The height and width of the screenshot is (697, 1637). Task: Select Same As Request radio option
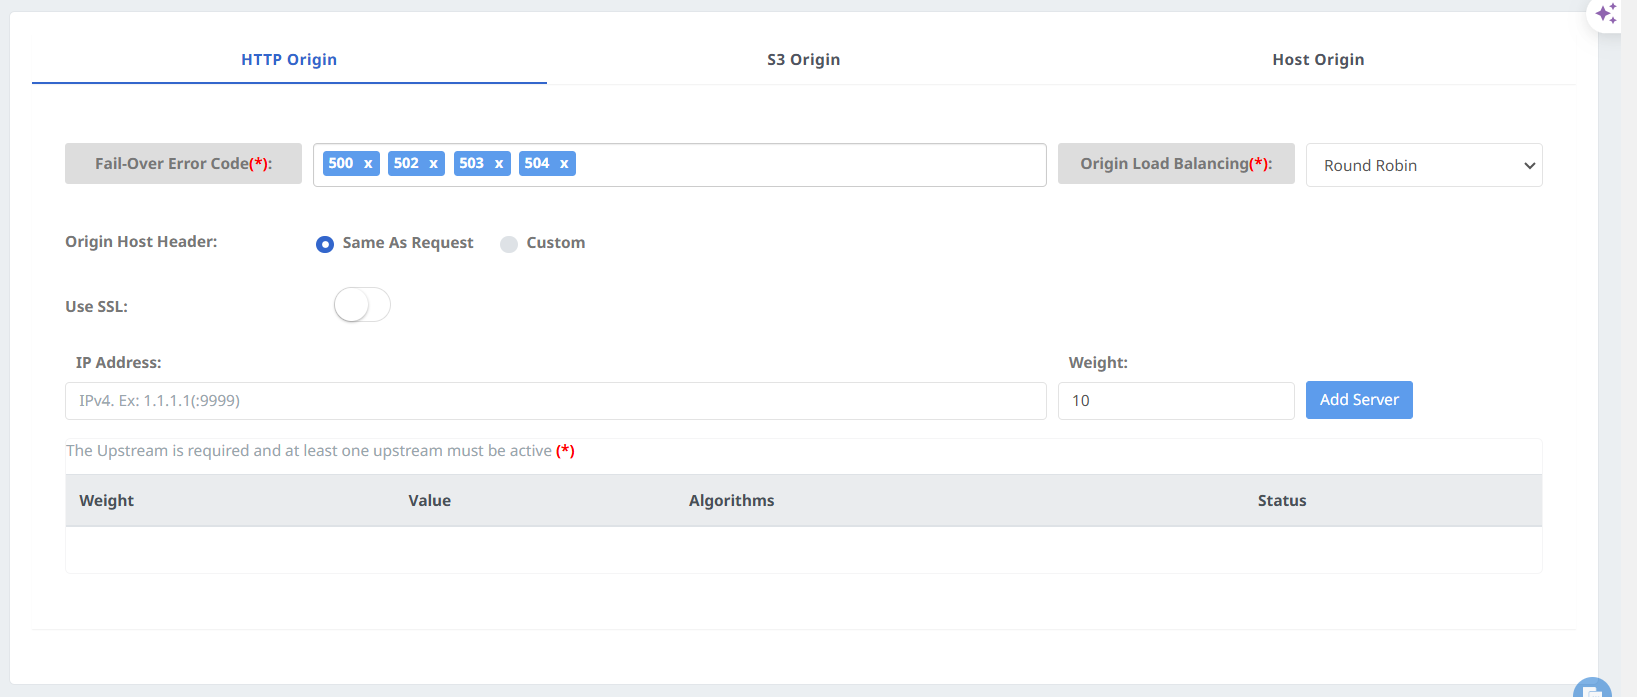point(325,244)
